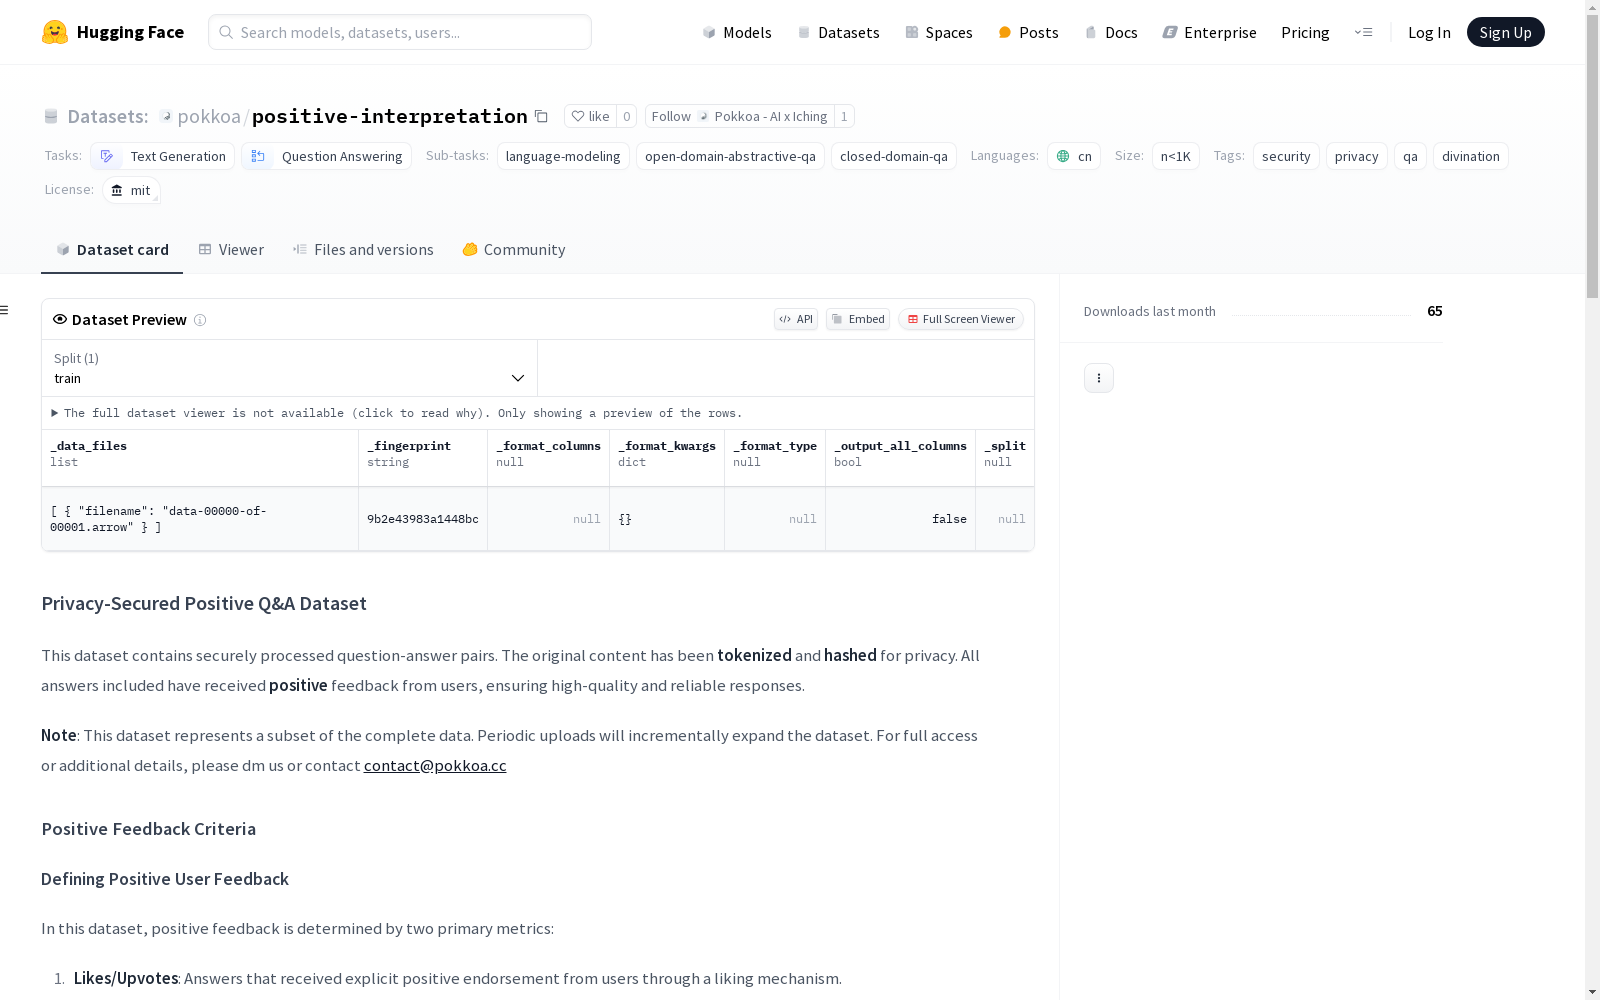Click the n<1K size tag
This screenshot has height=1000, width=1600.
tap(1176, 156)
